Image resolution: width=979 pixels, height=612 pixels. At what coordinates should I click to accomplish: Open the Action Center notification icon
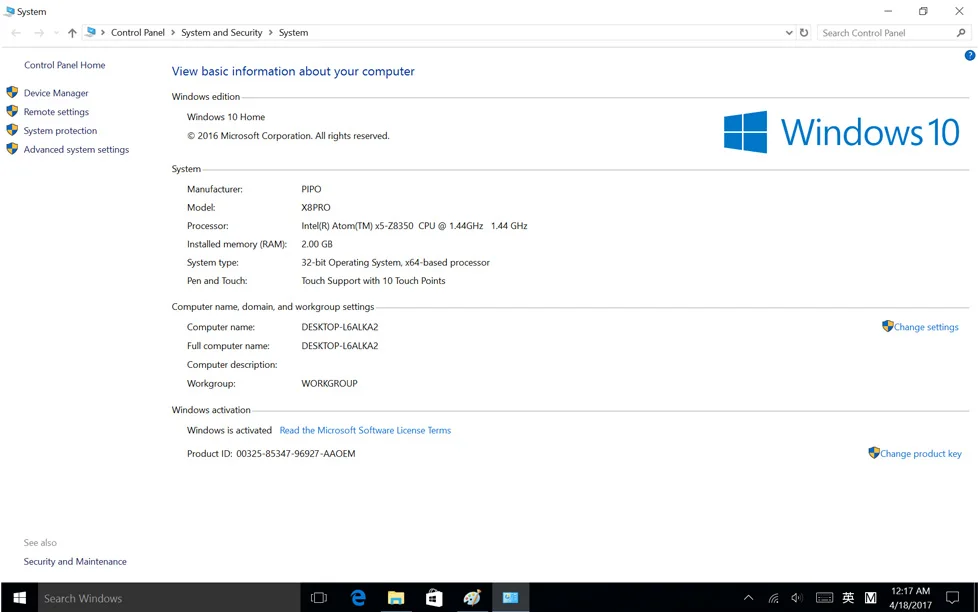tap(953, 598)
